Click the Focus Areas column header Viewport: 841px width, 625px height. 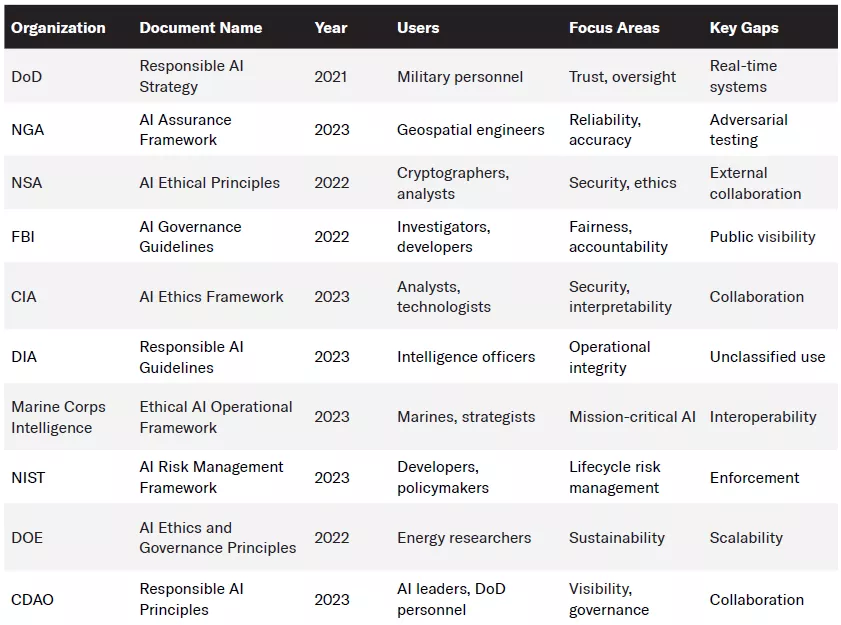pyautogui.click(x=614, y=28)
